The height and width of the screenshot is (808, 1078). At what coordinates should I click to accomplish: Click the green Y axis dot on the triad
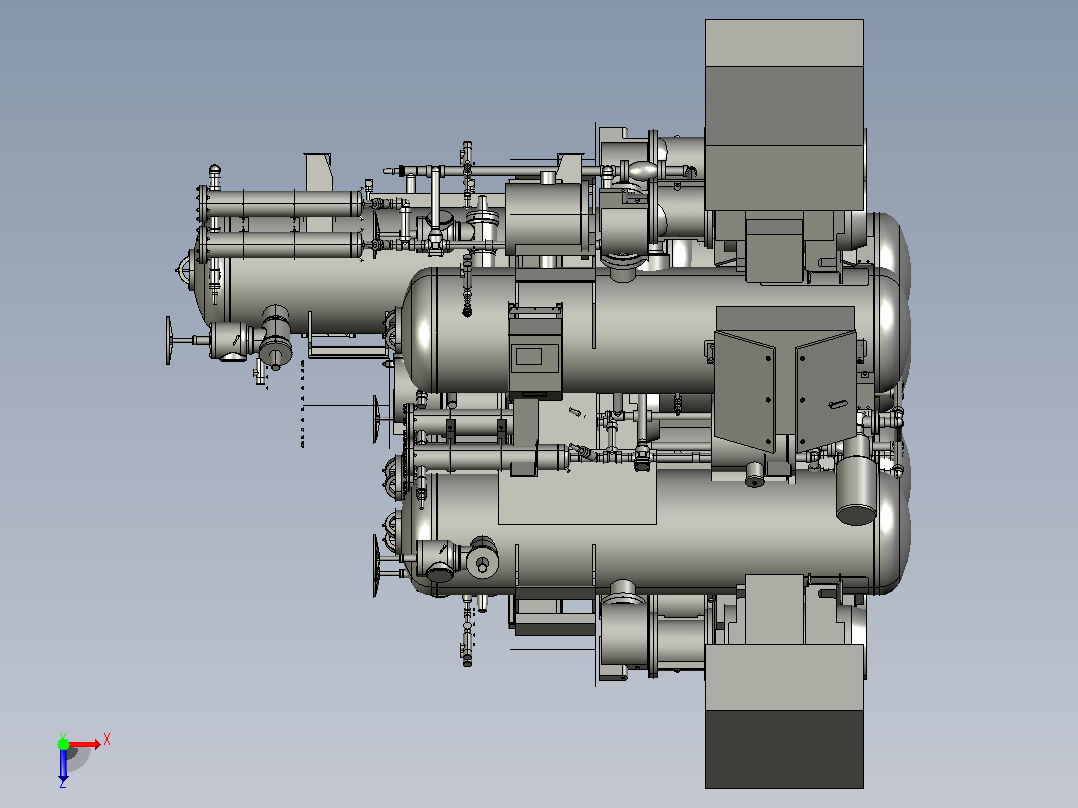[x=63, y=743]
